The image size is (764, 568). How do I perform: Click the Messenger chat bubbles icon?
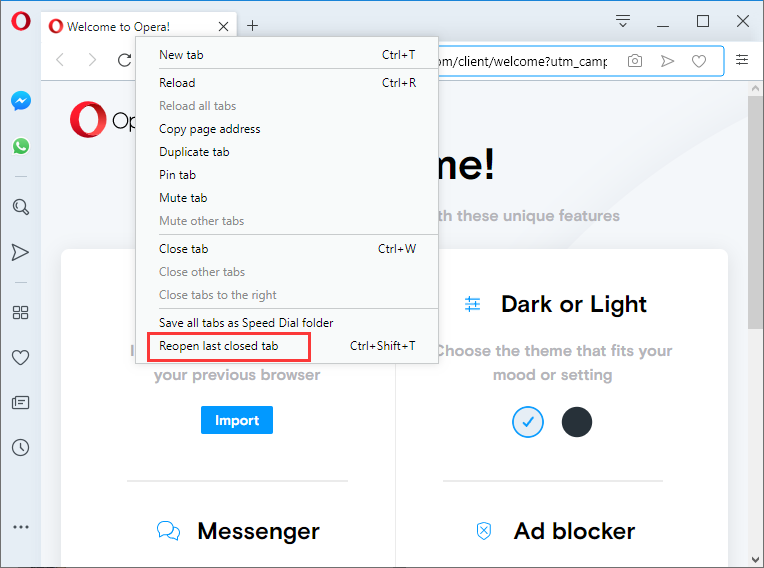(168, 531)
